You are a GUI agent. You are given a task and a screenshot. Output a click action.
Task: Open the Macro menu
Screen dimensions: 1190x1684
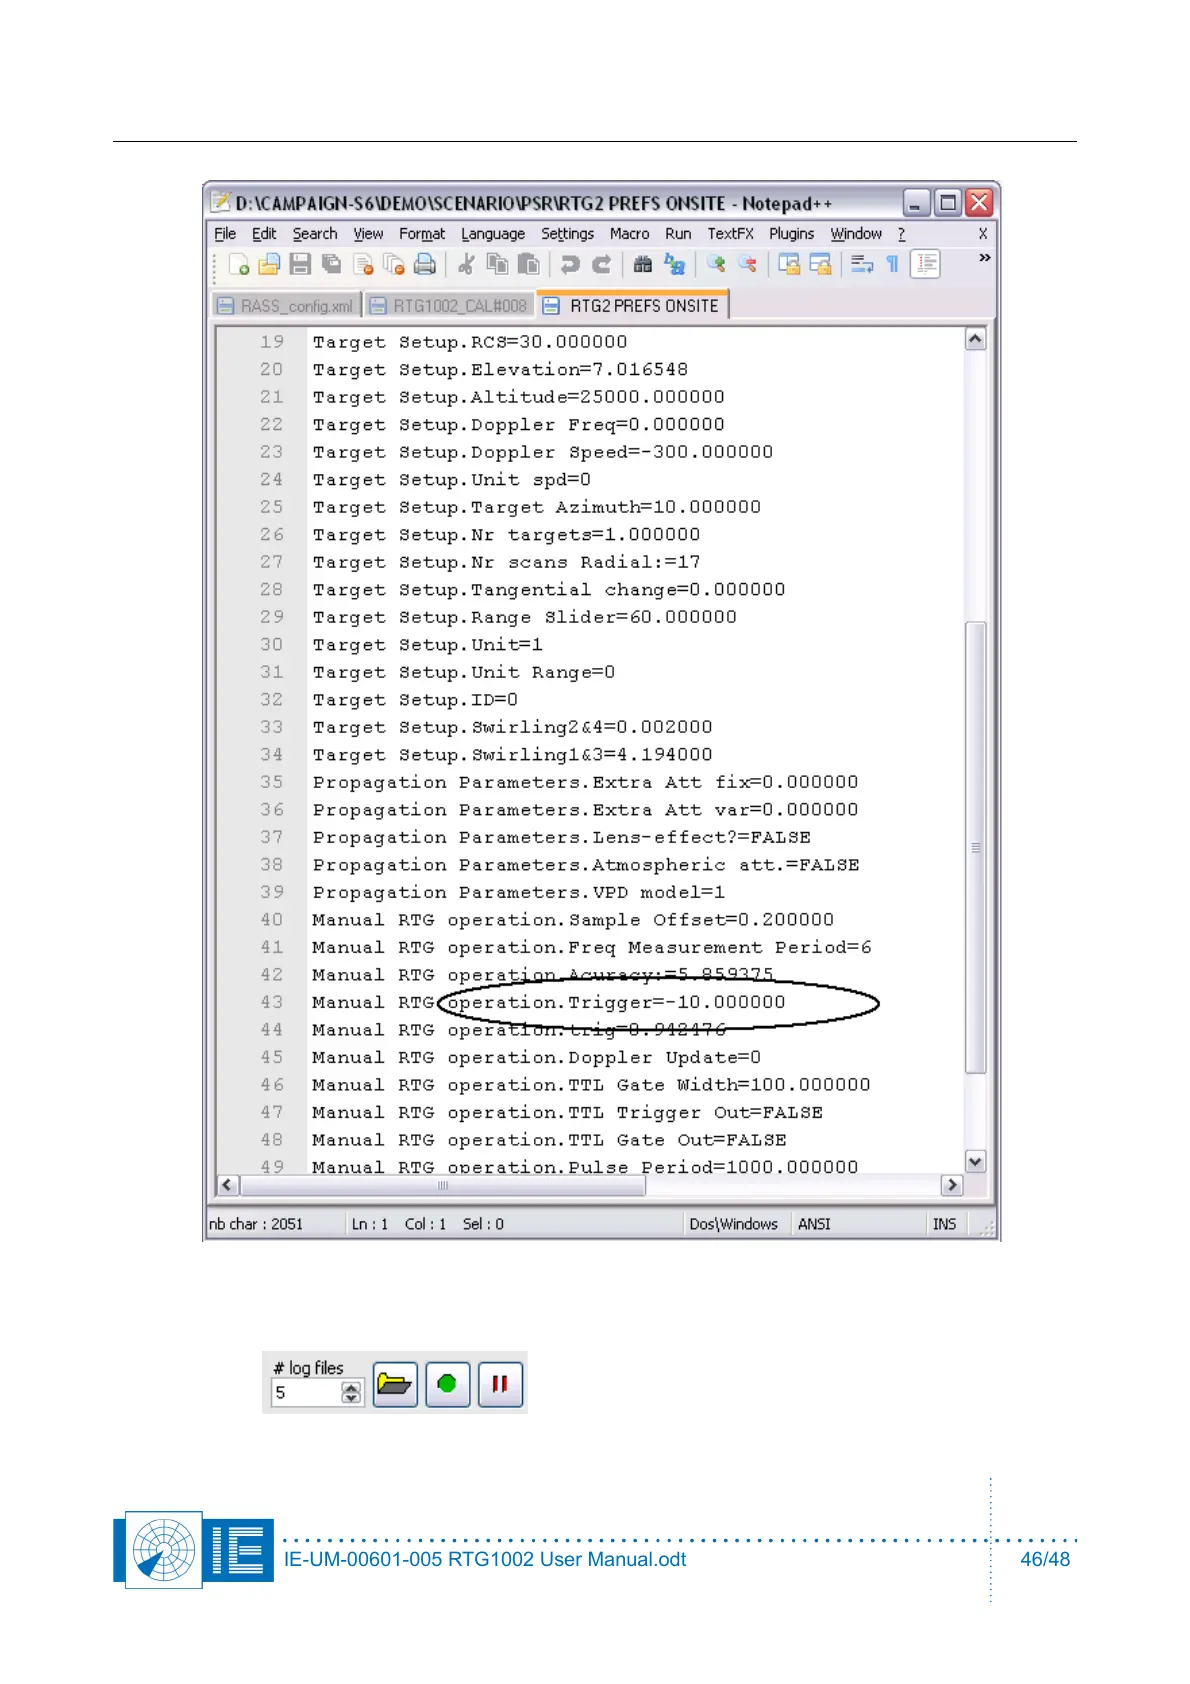(629, 233)
